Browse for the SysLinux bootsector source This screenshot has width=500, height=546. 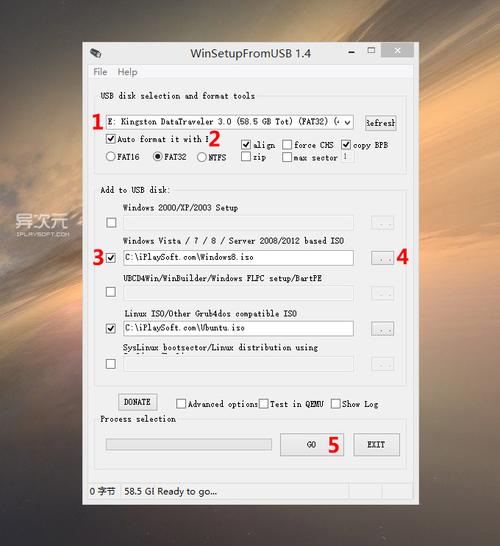(382, 364)
